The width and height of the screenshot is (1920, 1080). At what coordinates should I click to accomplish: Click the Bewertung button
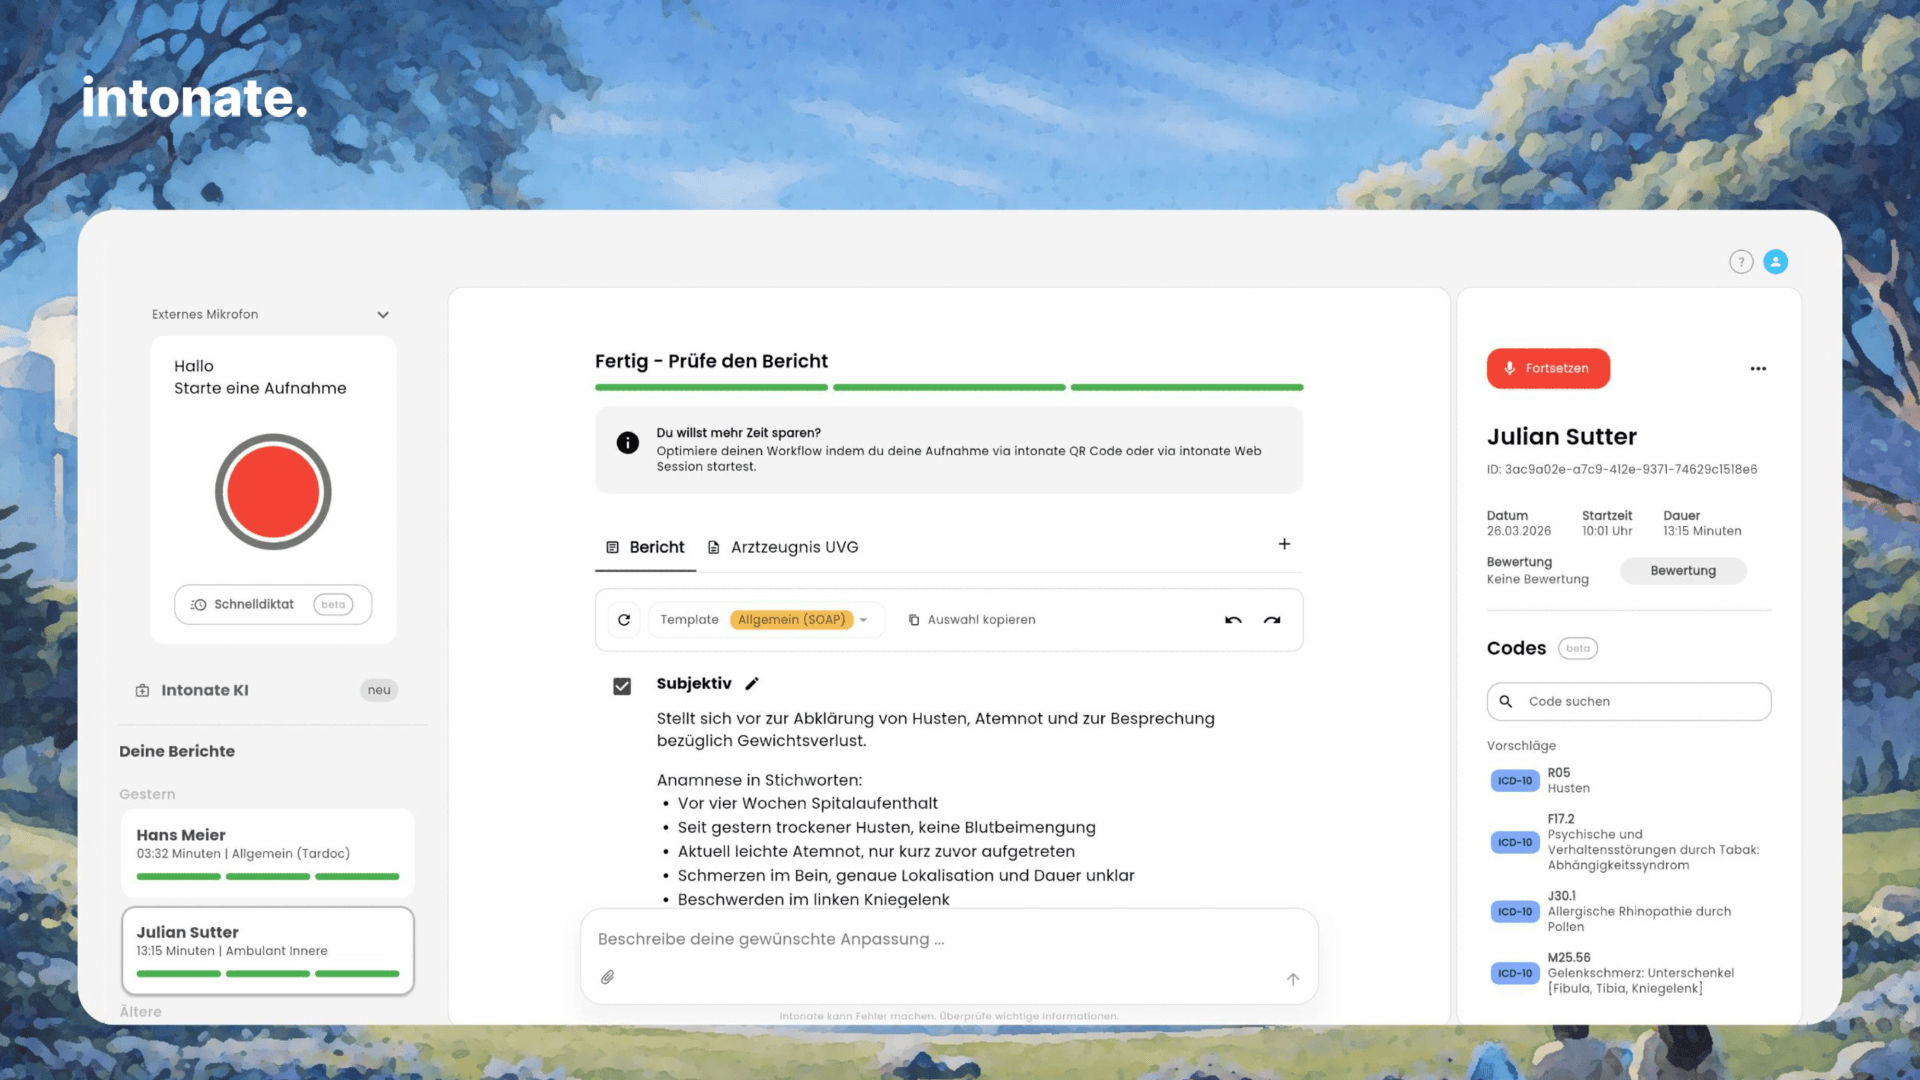1683,571
